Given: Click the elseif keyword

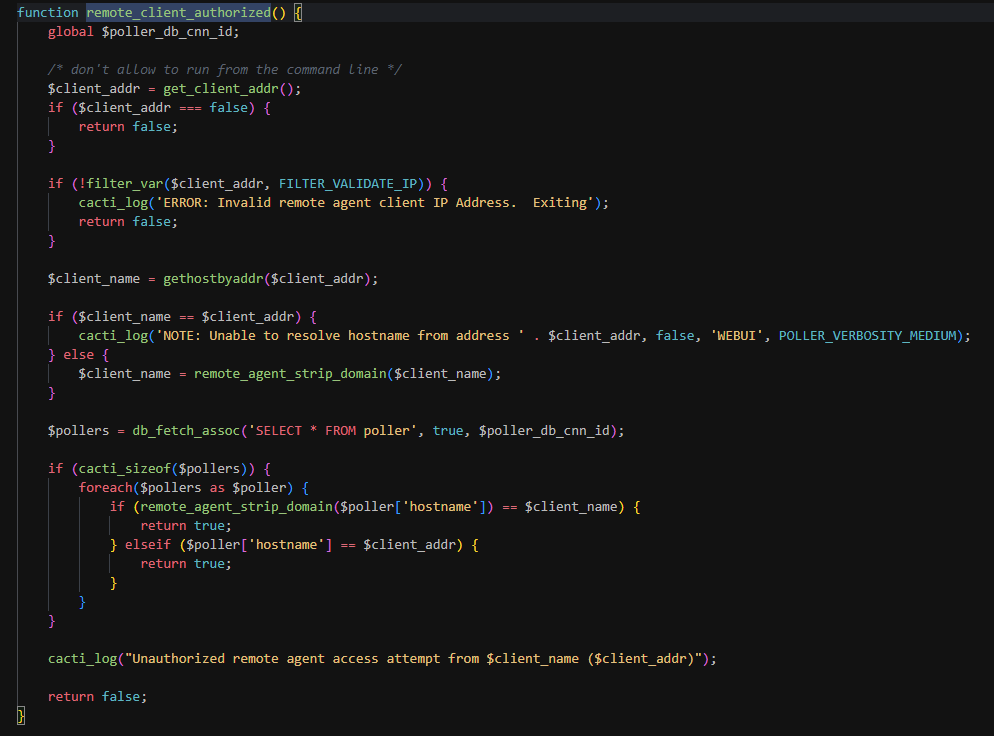Looking at the screenshot, I should pos(148,545).
